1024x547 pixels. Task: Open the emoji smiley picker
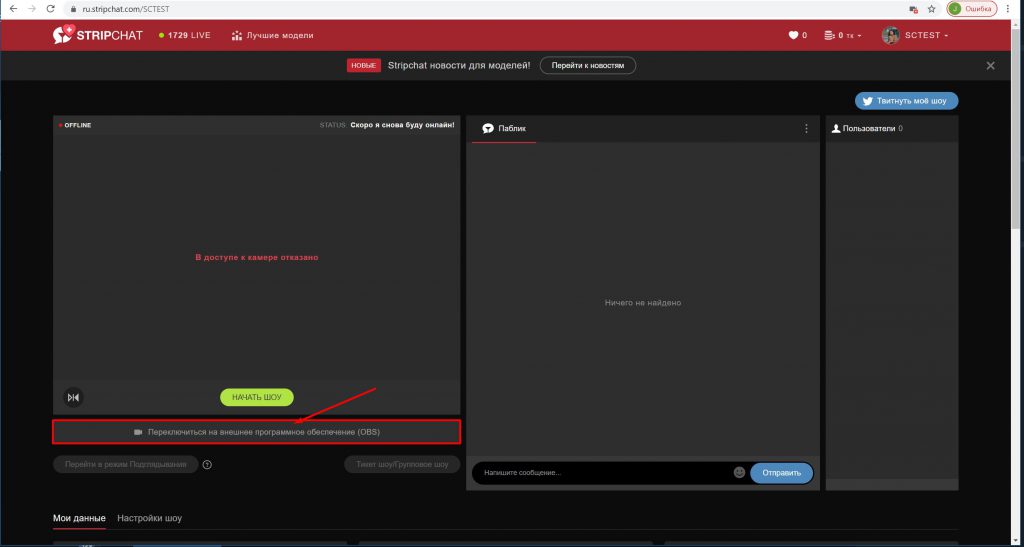tap(739, 472)
